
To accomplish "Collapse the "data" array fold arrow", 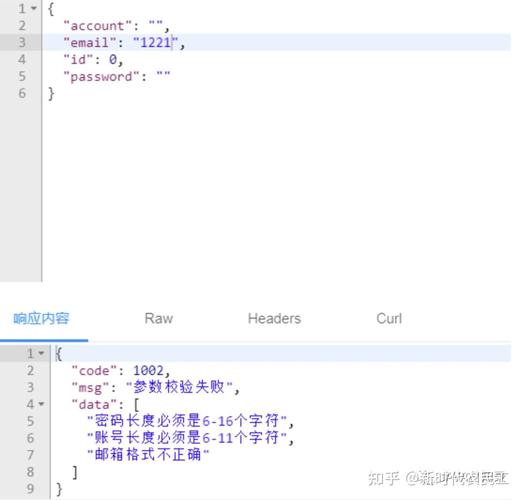I will click(41, 404).
